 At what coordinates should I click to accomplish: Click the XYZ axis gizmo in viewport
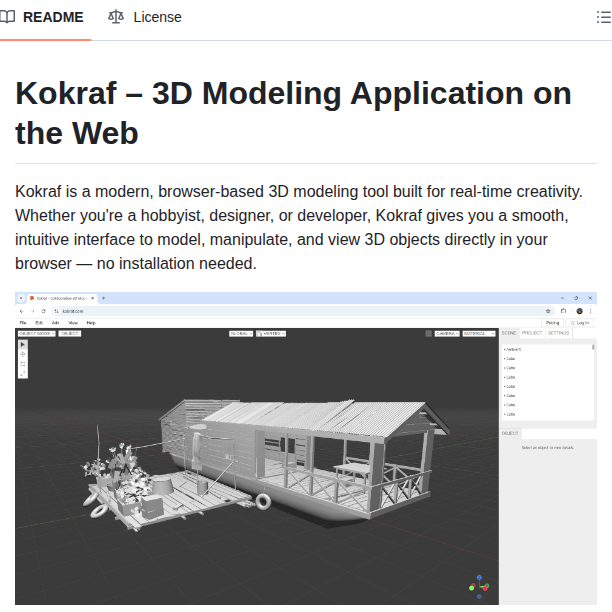click(x=479, y=585)
